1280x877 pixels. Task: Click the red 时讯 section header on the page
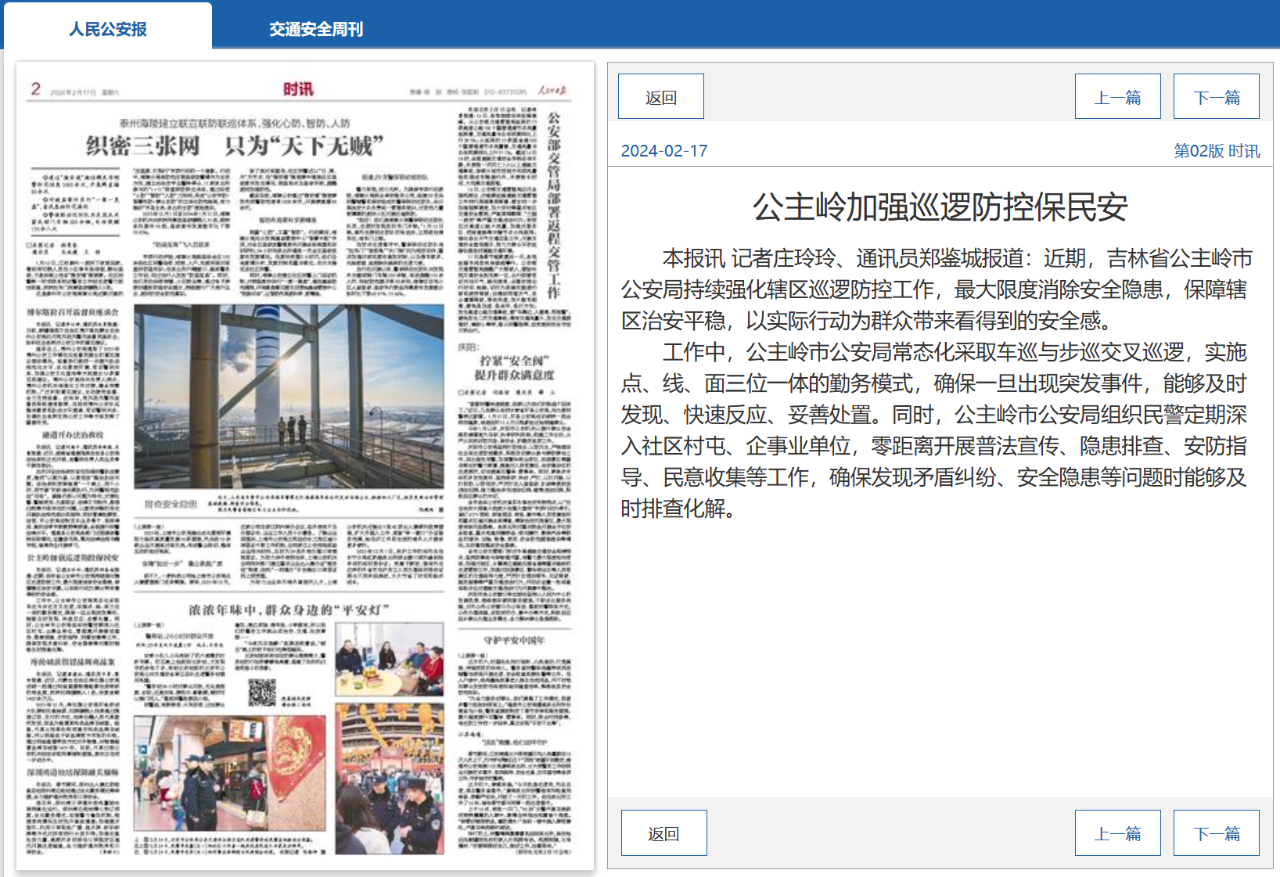pos(297,90)
